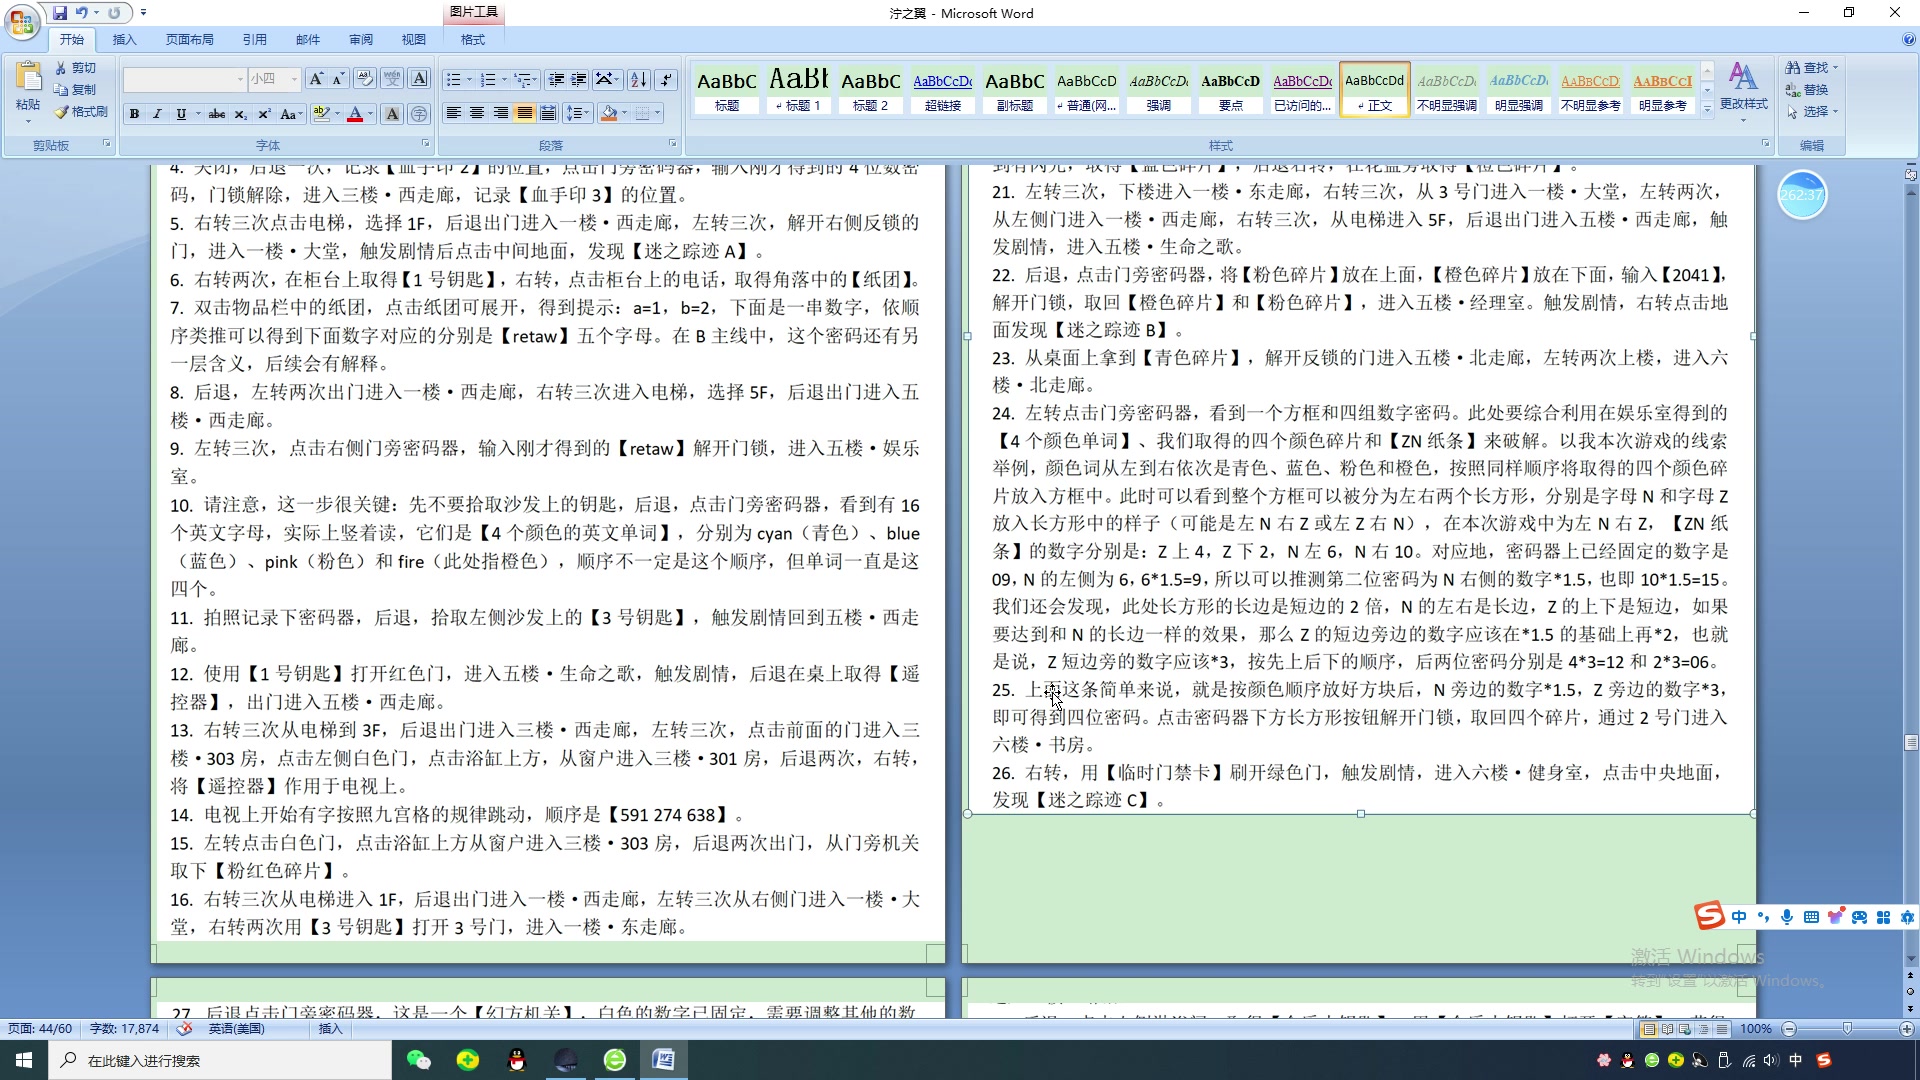
Task: Open the Font dialog launcher
Action: pos(425,144)
